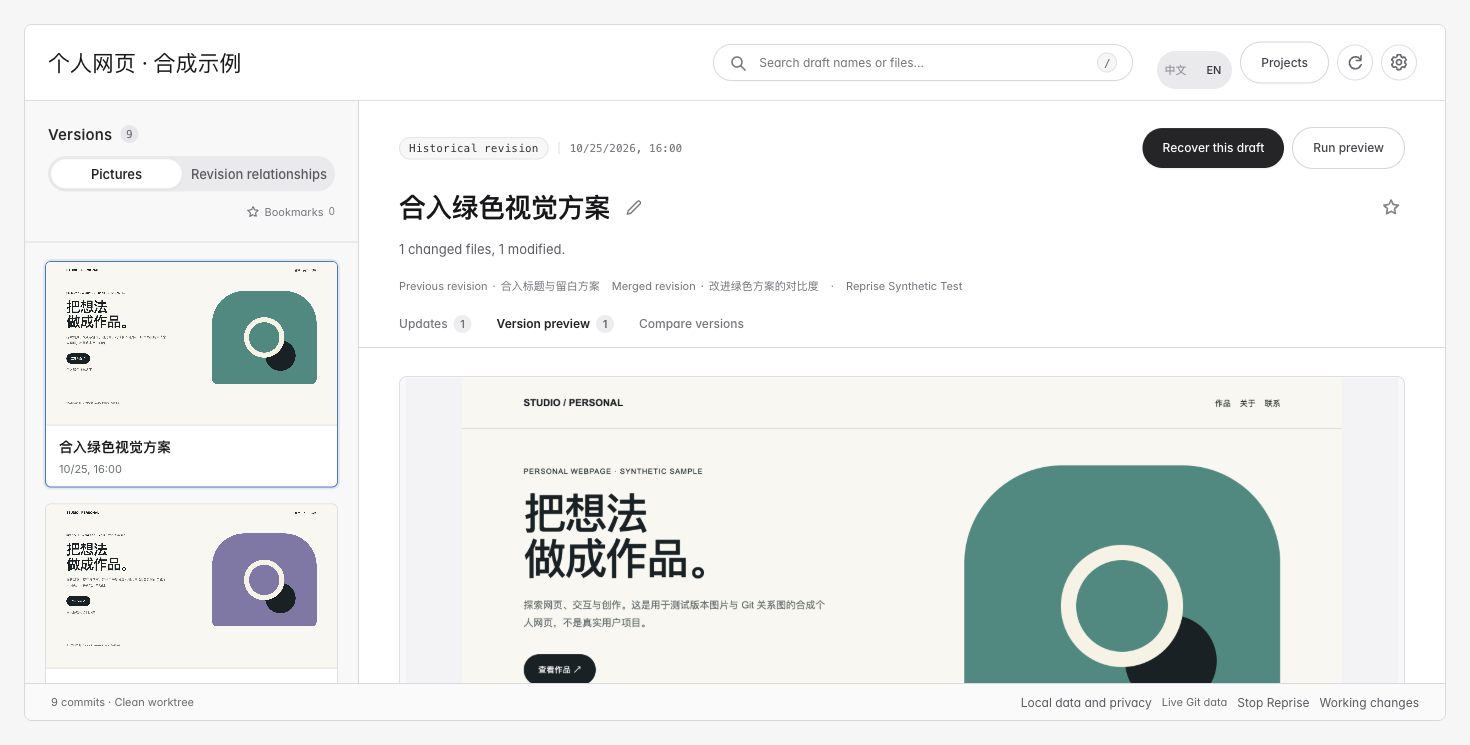Viewport: 1470px width, 745px height.
Task: Click the slash shortcut badge in search
Action: (1107, 63)
